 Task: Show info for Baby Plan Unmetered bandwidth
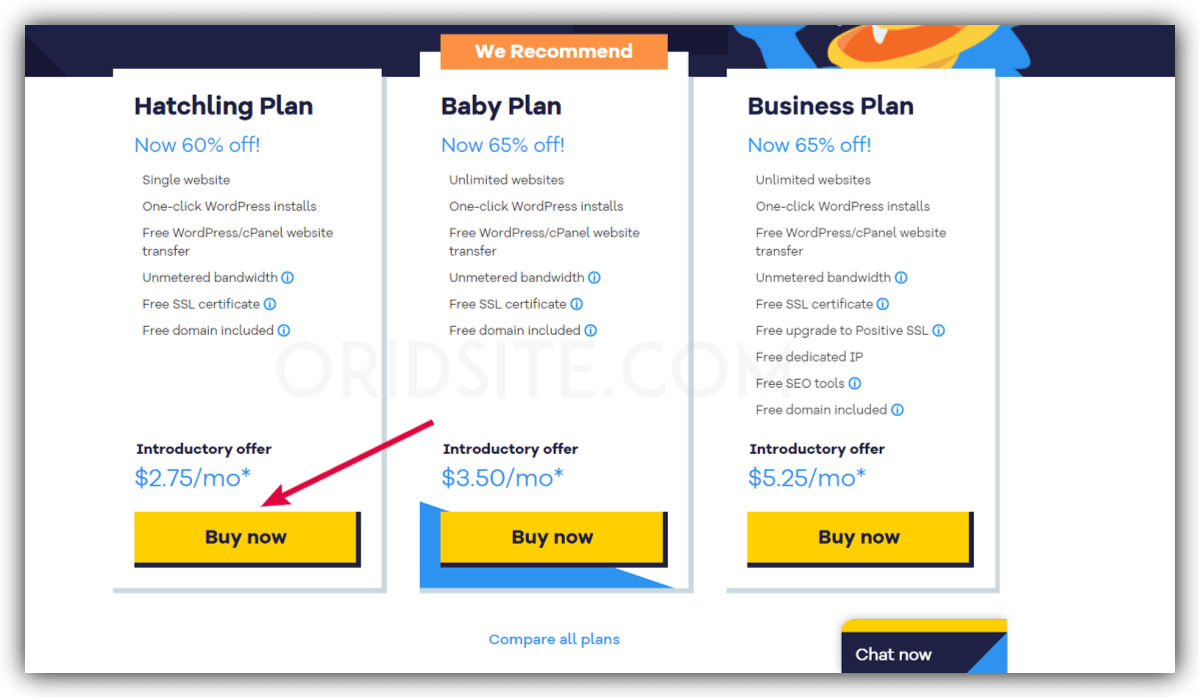(x=594, y=277)
